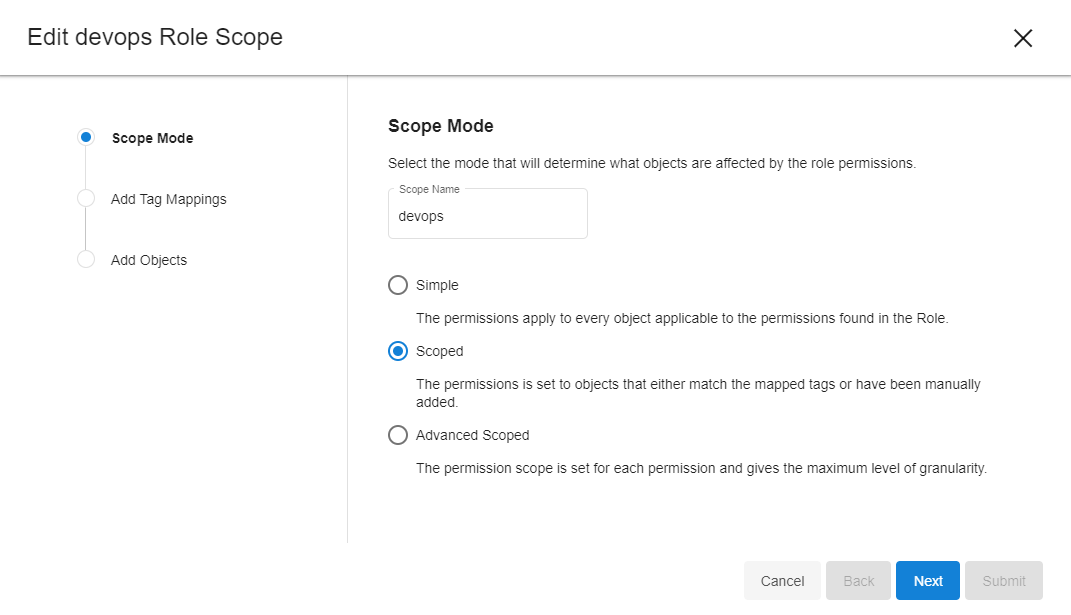Focus the Scope Name input field
The height and width of the screenshot is (615, 1071).
coord(487,216)
